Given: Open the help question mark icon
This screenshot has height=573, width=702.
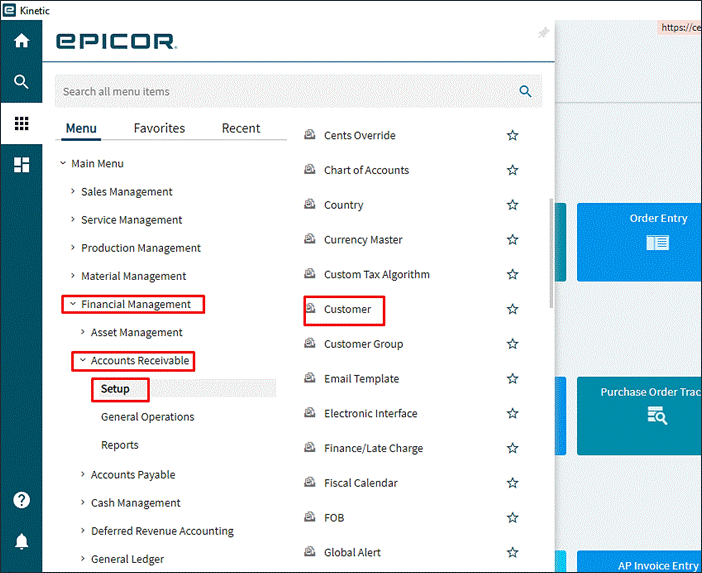Looking at the screenshot, I should click(x=21, y=500).
